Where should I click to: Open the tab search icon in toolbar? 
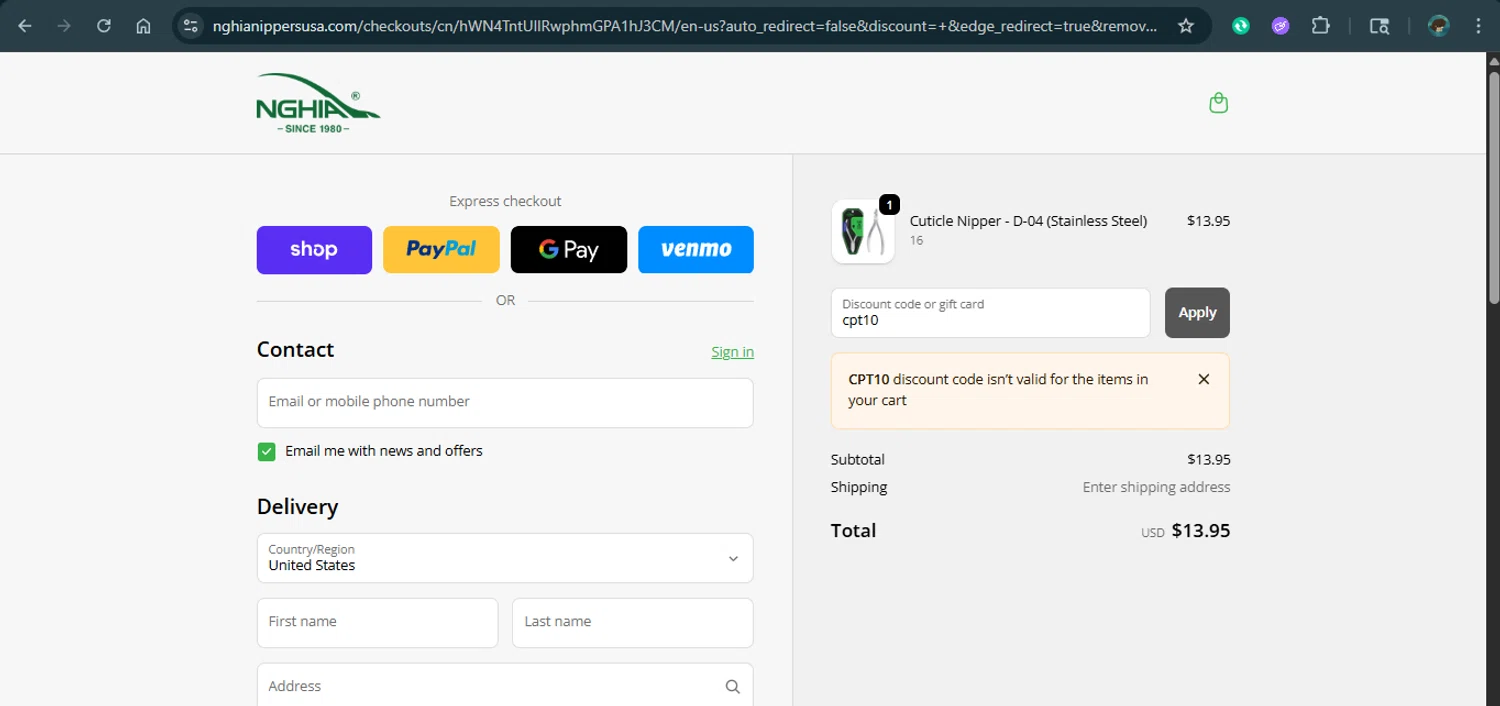(x=1379, y=26)
